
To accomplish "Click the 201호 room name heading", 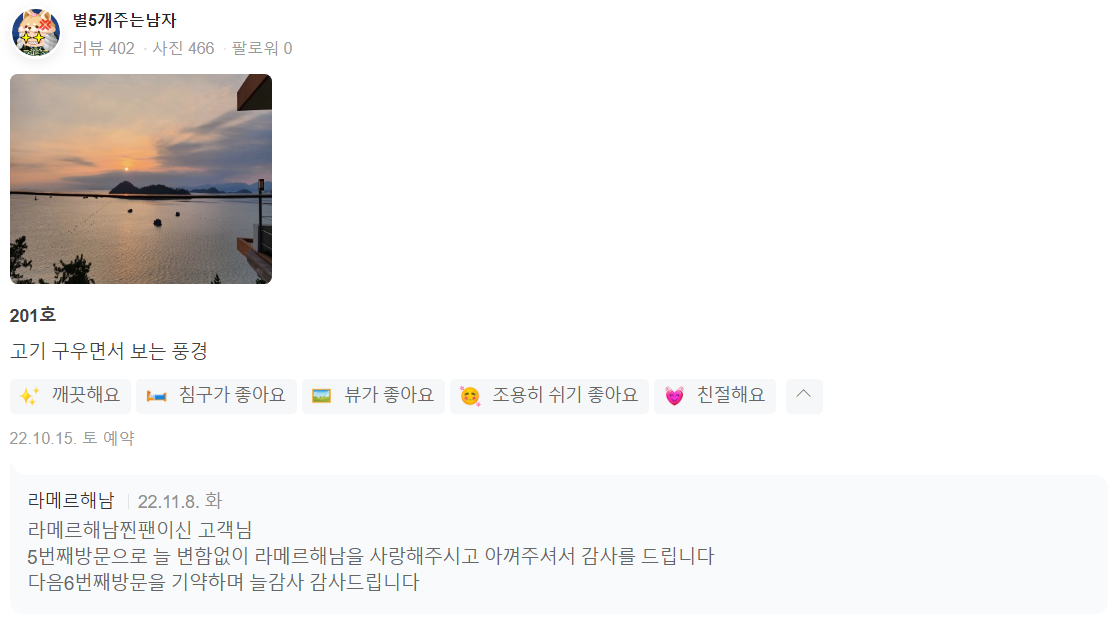I will pos(33,315).
